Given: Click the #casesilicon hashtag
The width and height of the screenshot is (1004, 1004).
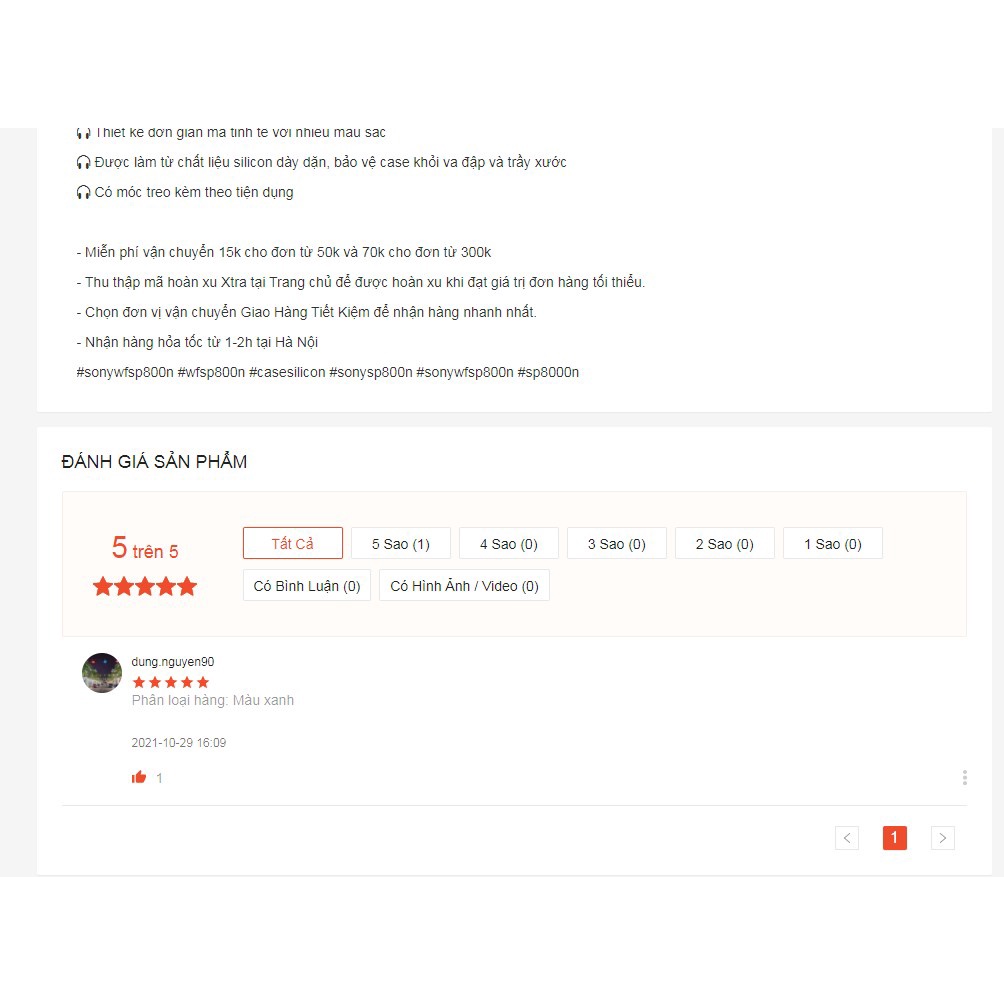Looking at the screenshot, I should click(x=287, y=372).
